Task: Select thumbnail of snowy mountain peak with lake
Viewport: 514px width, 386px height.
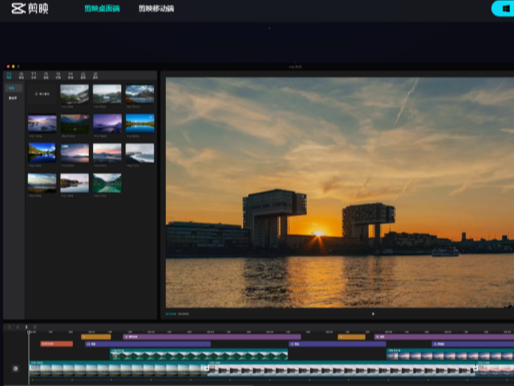Action: [x=140, y=94]
